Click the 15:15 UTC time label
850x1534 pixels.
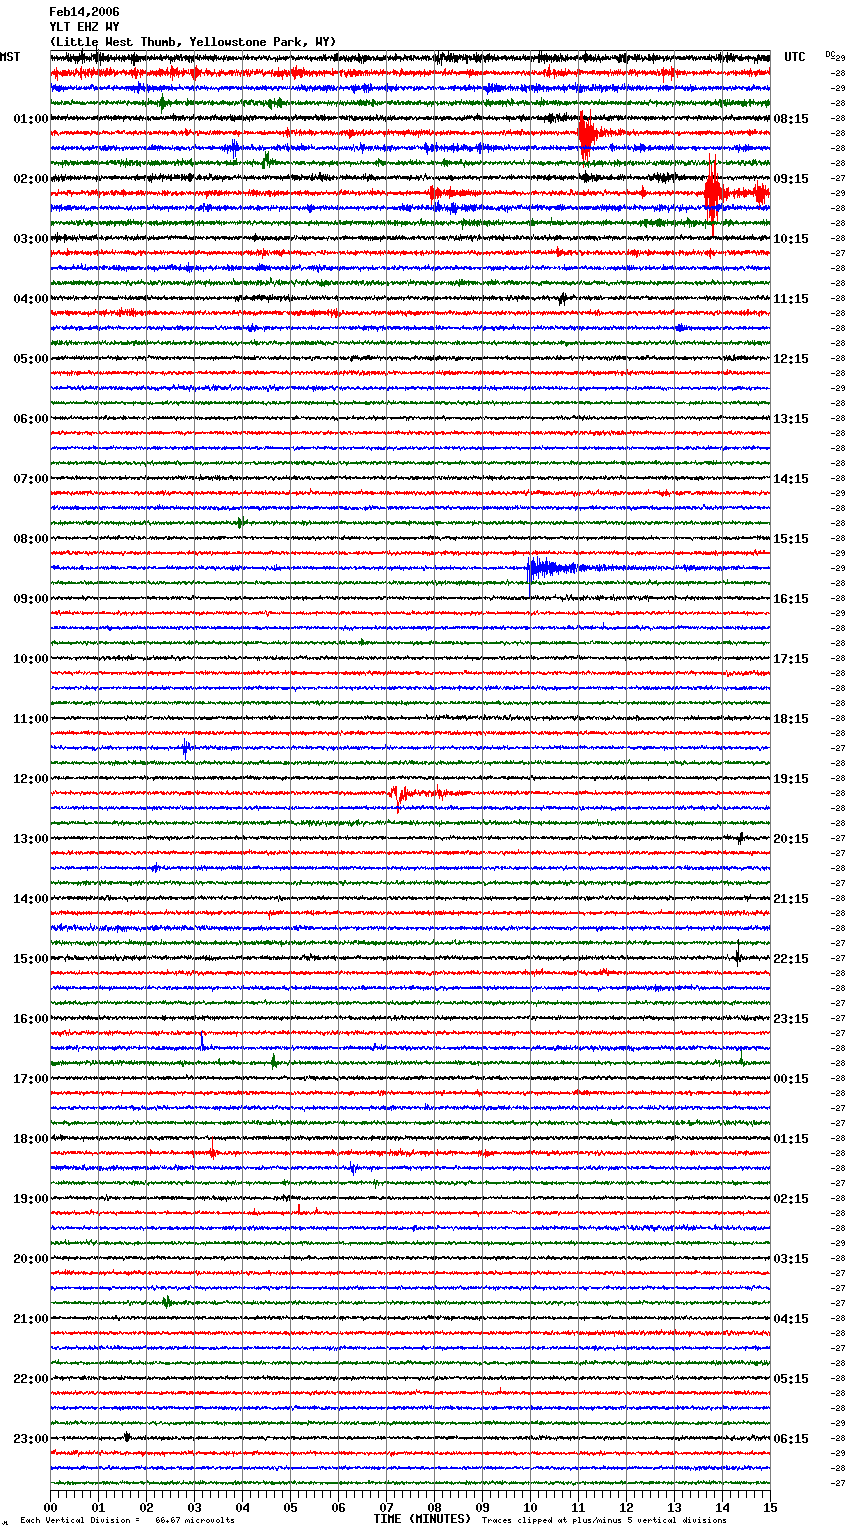click(x=791, y=539)
